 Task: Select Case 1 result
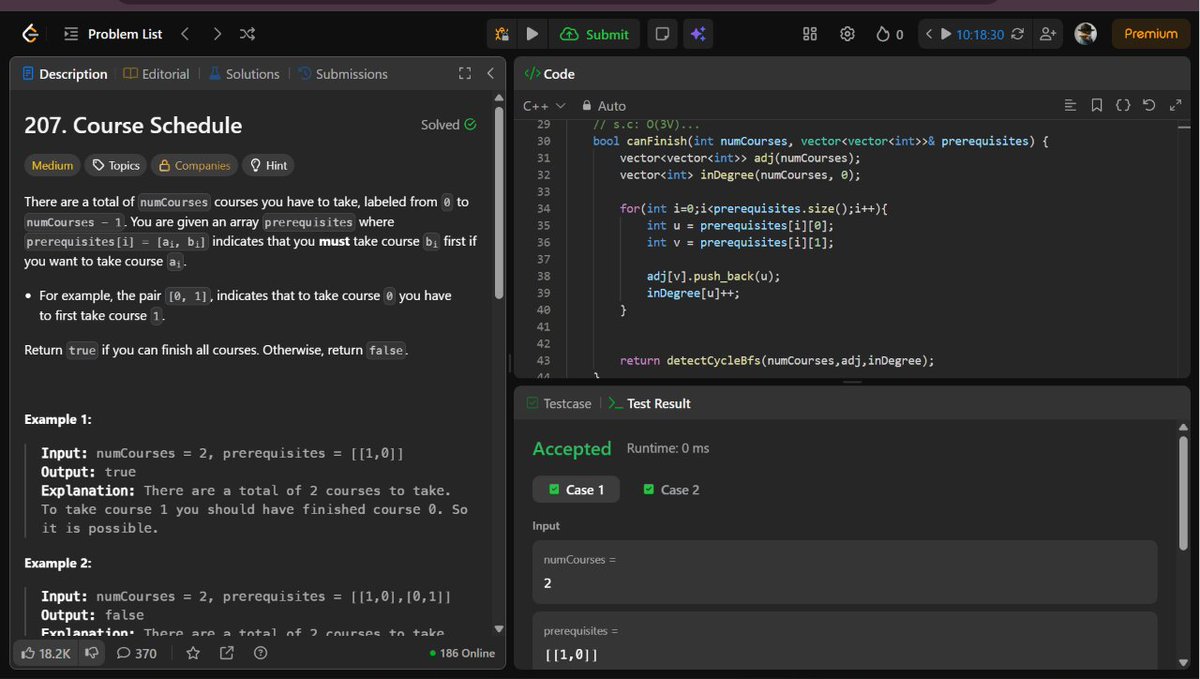[576, 489]
